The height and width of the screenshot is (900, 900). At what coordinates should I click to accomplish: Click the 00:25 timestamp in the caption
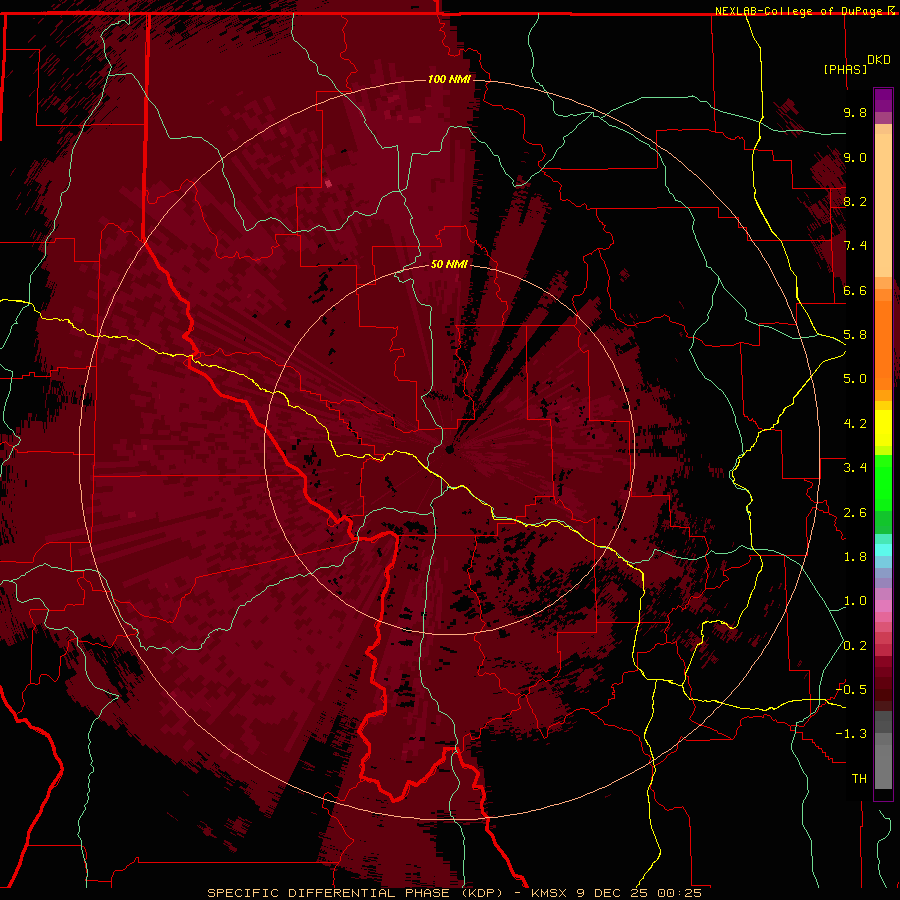pos(680,893)
